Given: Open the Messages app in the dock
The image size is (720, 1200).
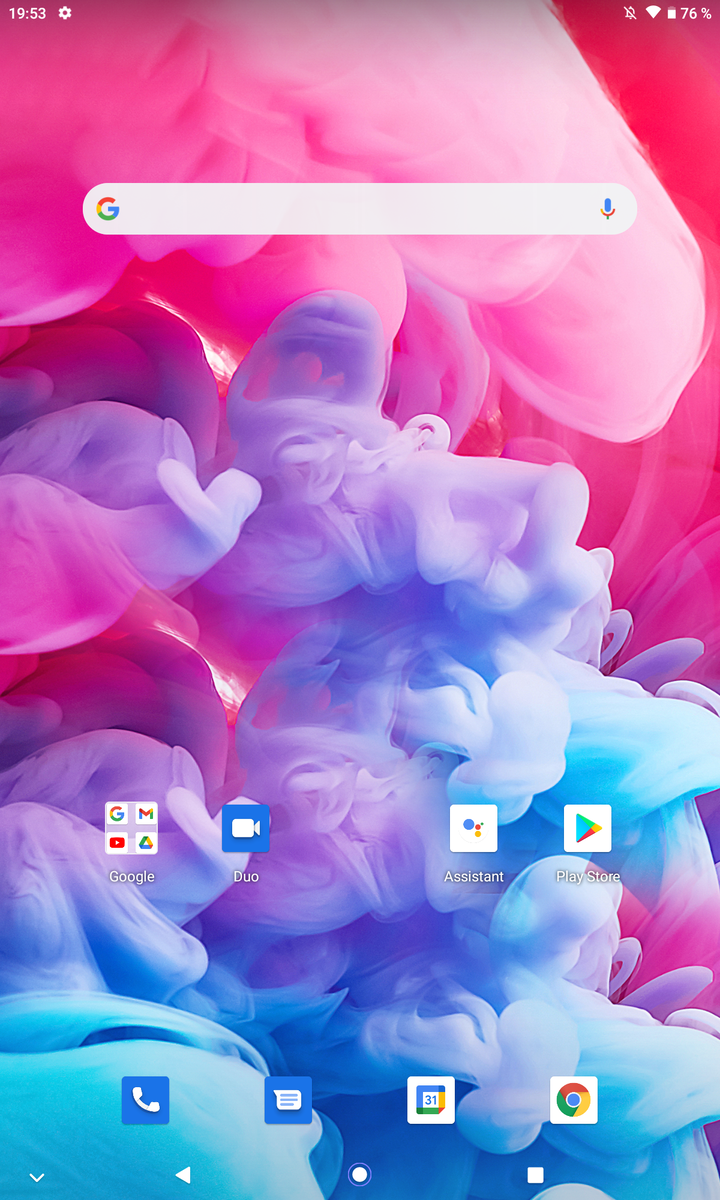Looking at the screenshot, I should tap(288, 1100).
